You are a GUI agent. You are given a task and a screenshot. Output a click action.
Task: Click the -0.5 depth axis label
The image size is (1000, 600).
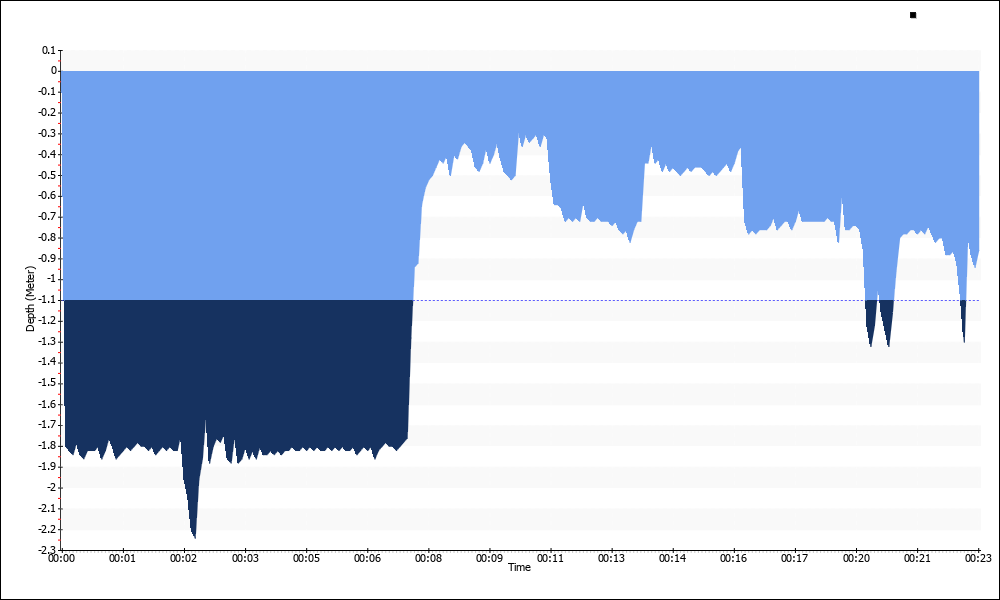[47, 175]
